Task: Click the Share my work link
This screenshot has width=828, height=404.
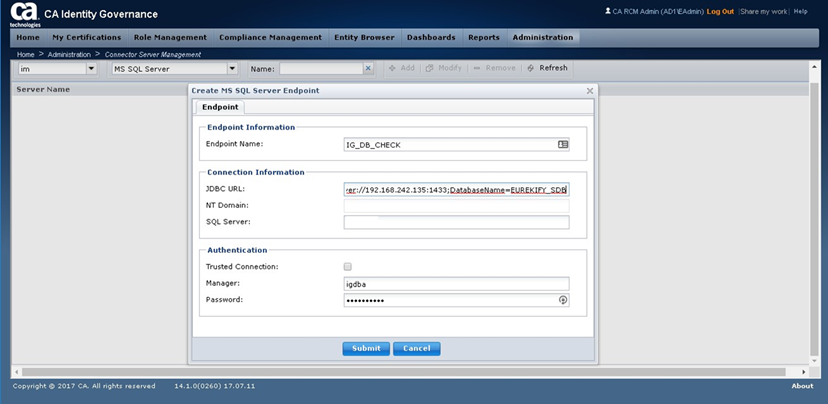Action: (764, 12)
